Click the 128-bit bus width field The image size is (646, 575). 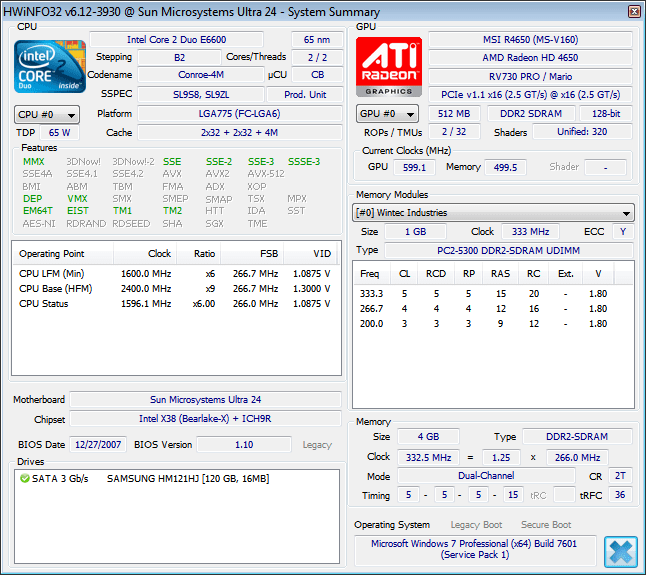pos(606,114)
